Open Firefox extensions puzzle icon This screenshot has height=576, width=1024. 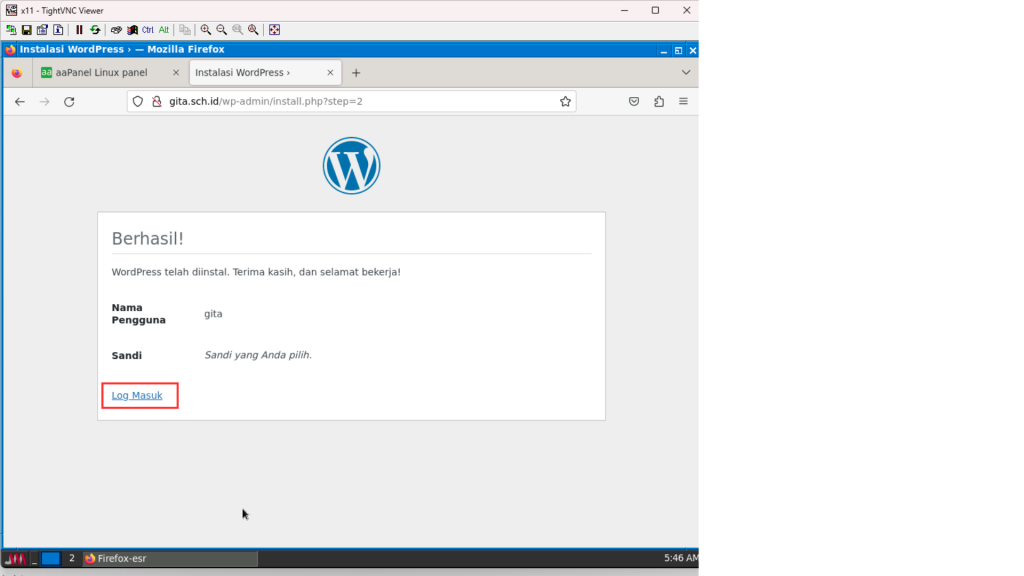click(659, 101)
